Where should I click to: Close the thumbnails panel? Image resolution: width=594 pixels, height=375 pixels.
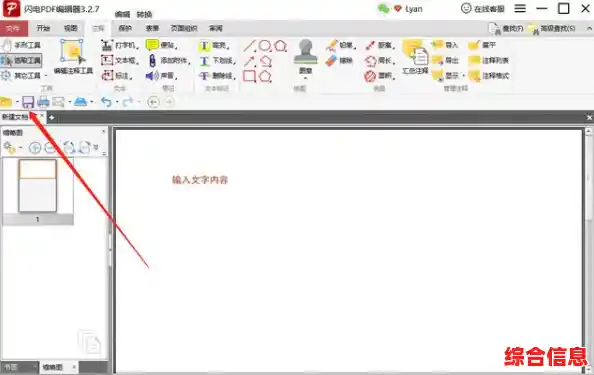pos(103,132)
